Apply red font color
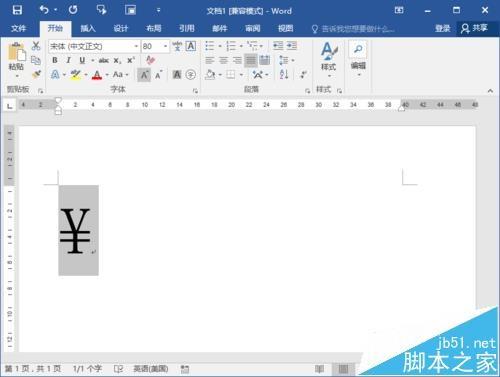This screenshot has height=377, width=500. (x=97, y=74)
